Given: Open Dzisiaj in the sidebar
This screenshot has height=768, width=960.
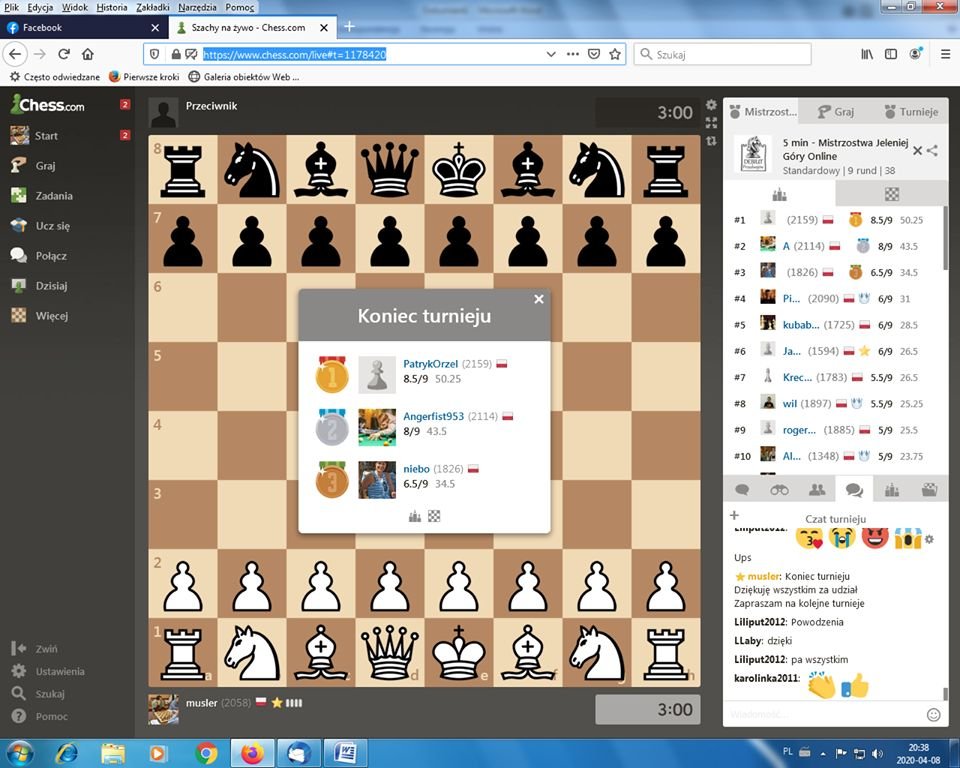Looking at the screenshot, I should pos(51,286).
